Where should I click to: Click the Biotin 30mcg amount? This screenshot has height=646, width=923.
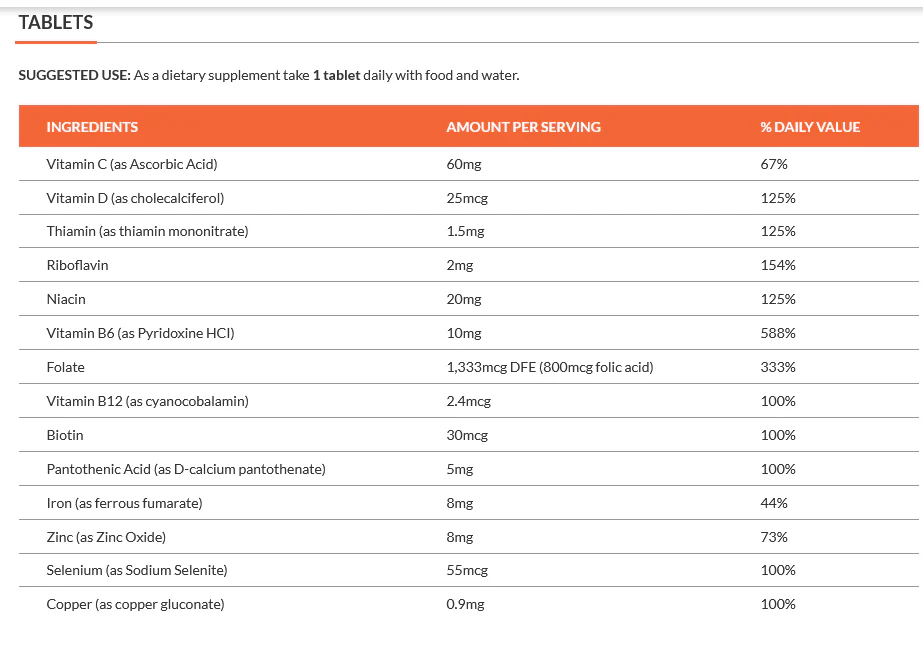click(467, 435)
